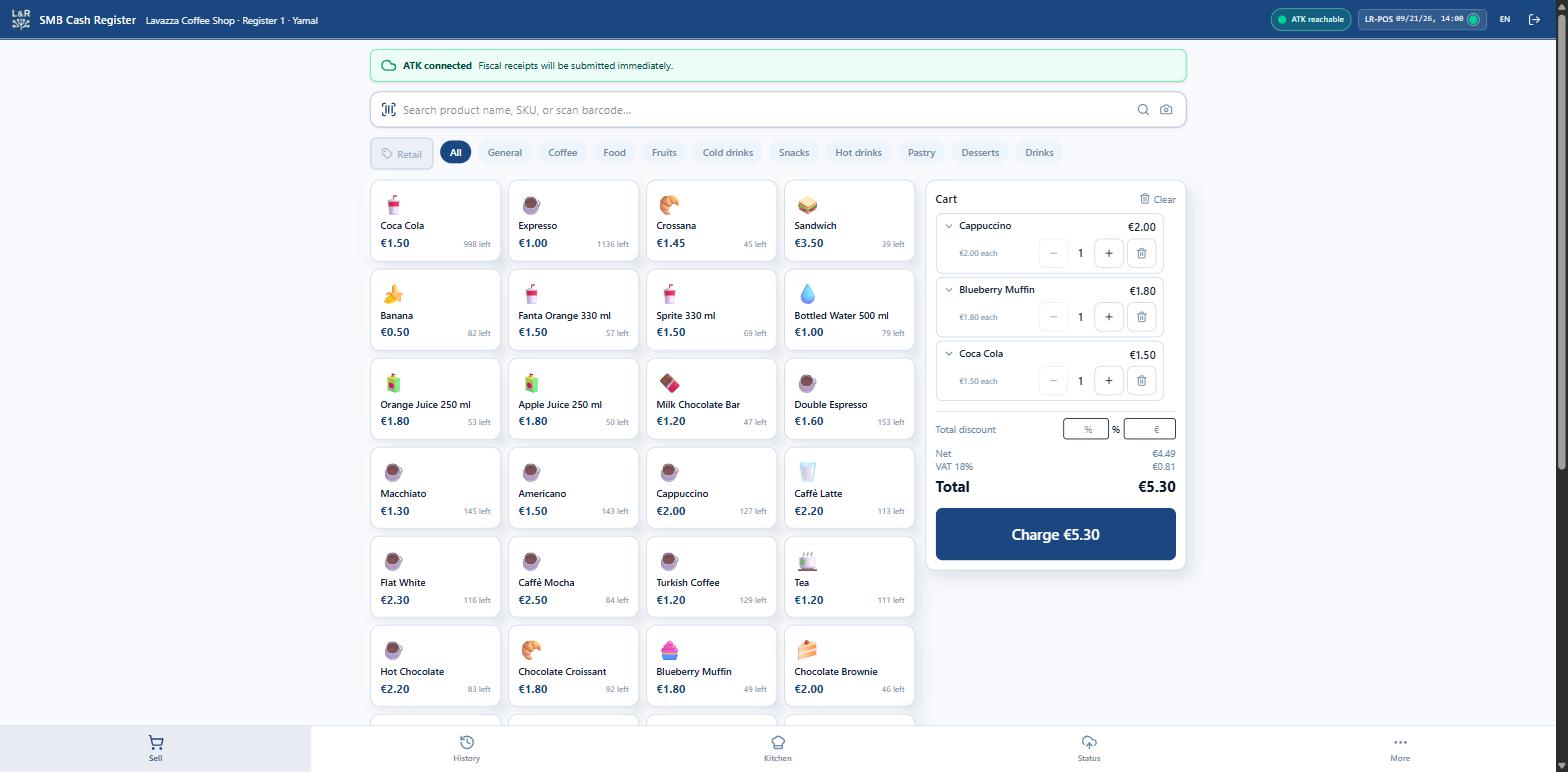The height and width of the screenshot is (772, 1568).
Task: Add Sprite 330 ml to cart
Action: pos(711,310)
